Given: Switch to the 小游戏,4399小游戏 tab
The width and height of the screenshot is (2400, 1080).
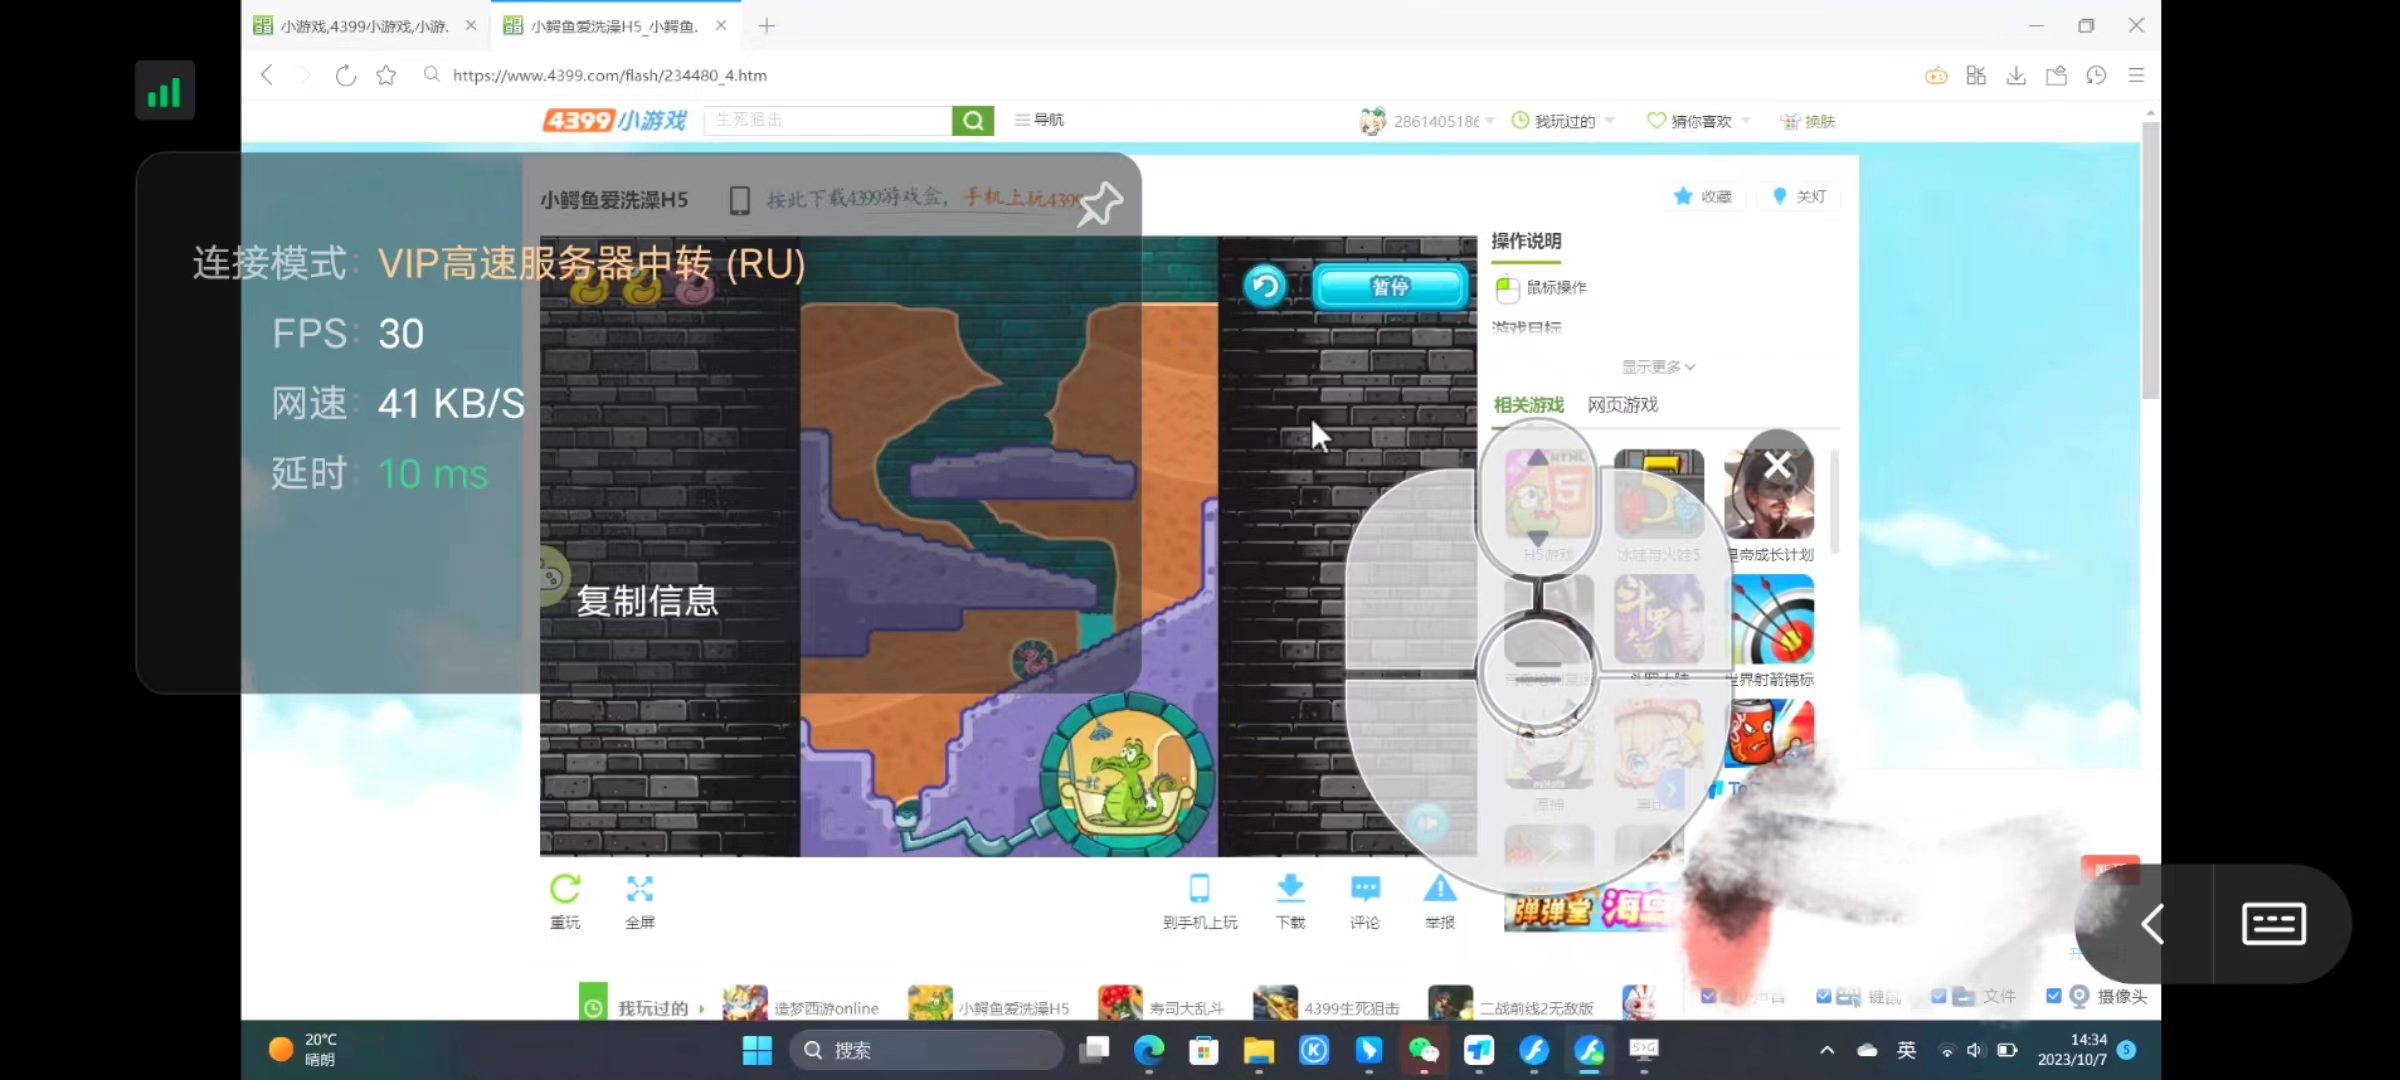Looking at the screenshot, I should point(364,26).
